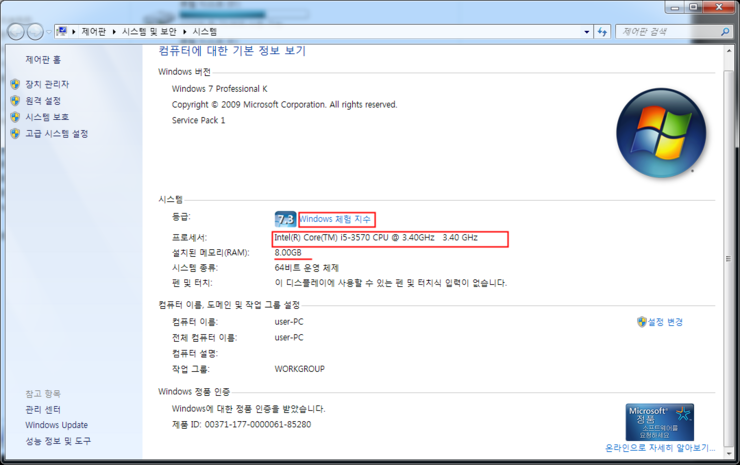Click 설정 변경 link
This screenshot has height=465, width=740.
coord(665,322)
